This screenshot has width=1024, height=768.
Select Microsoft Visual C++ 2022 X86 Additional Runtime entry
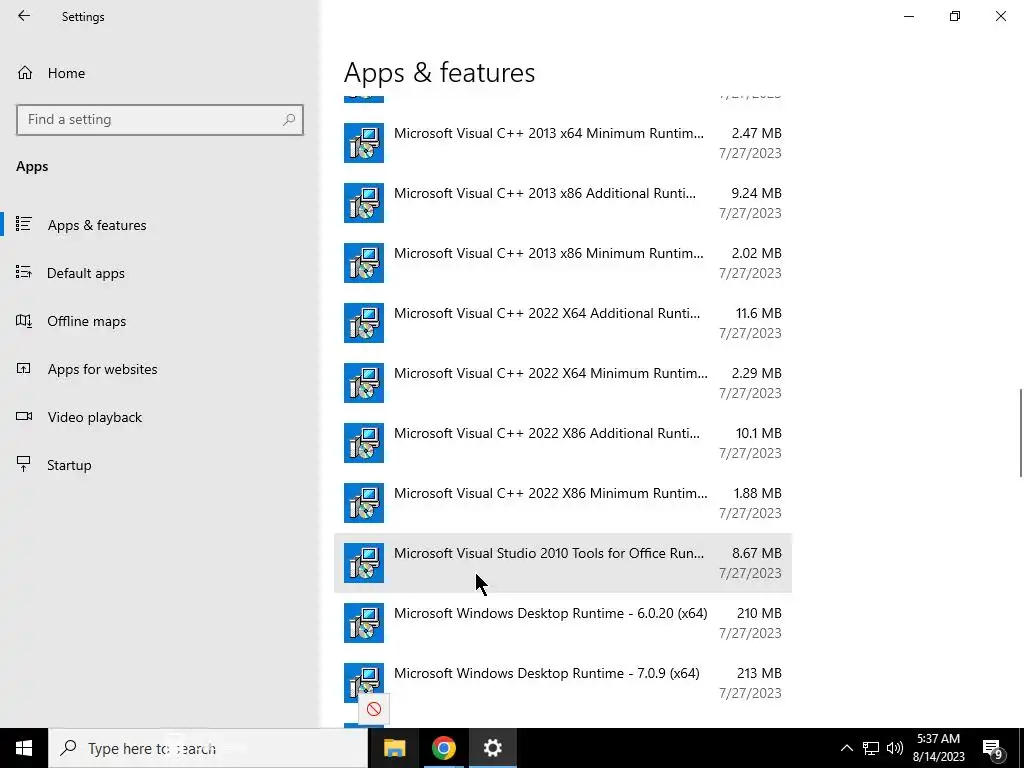tap(563, 443)
